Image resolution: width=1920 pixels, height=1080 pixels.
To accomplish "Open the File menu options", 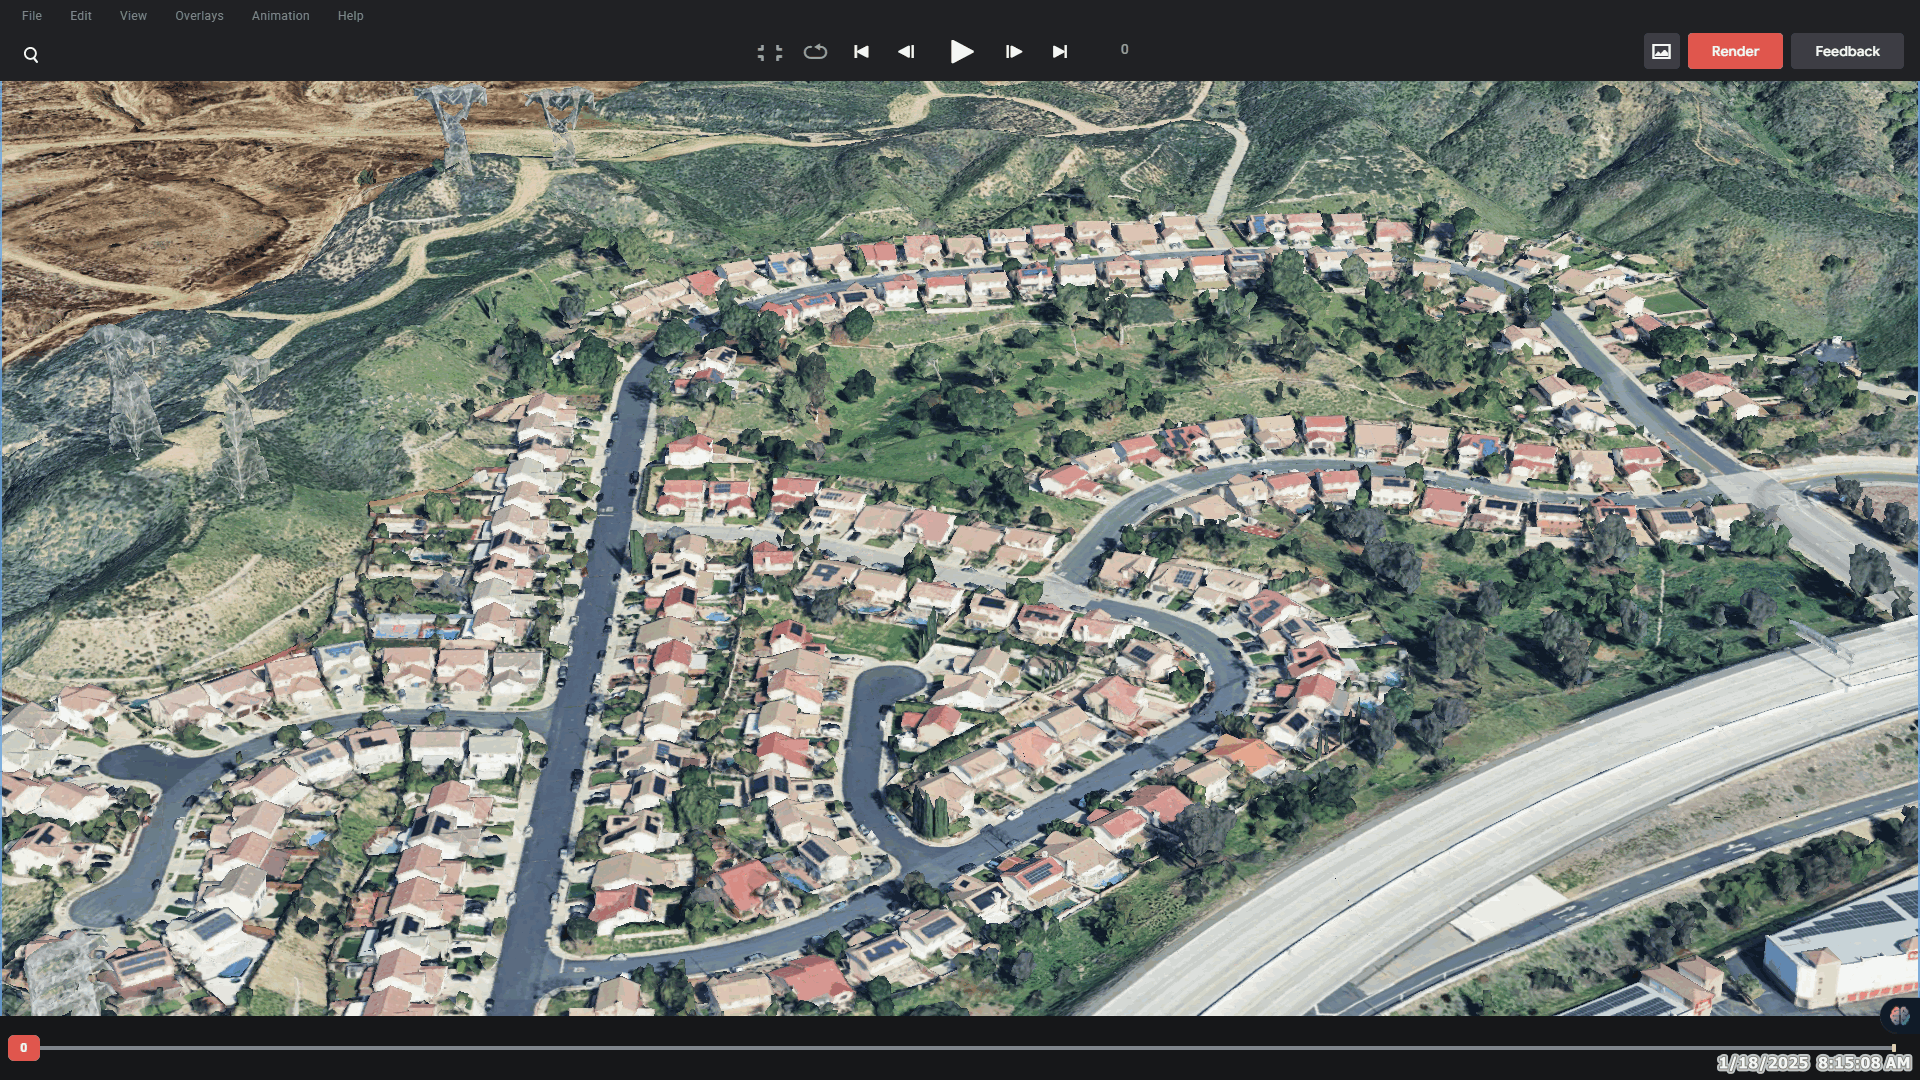I will (x=31, y=15).
